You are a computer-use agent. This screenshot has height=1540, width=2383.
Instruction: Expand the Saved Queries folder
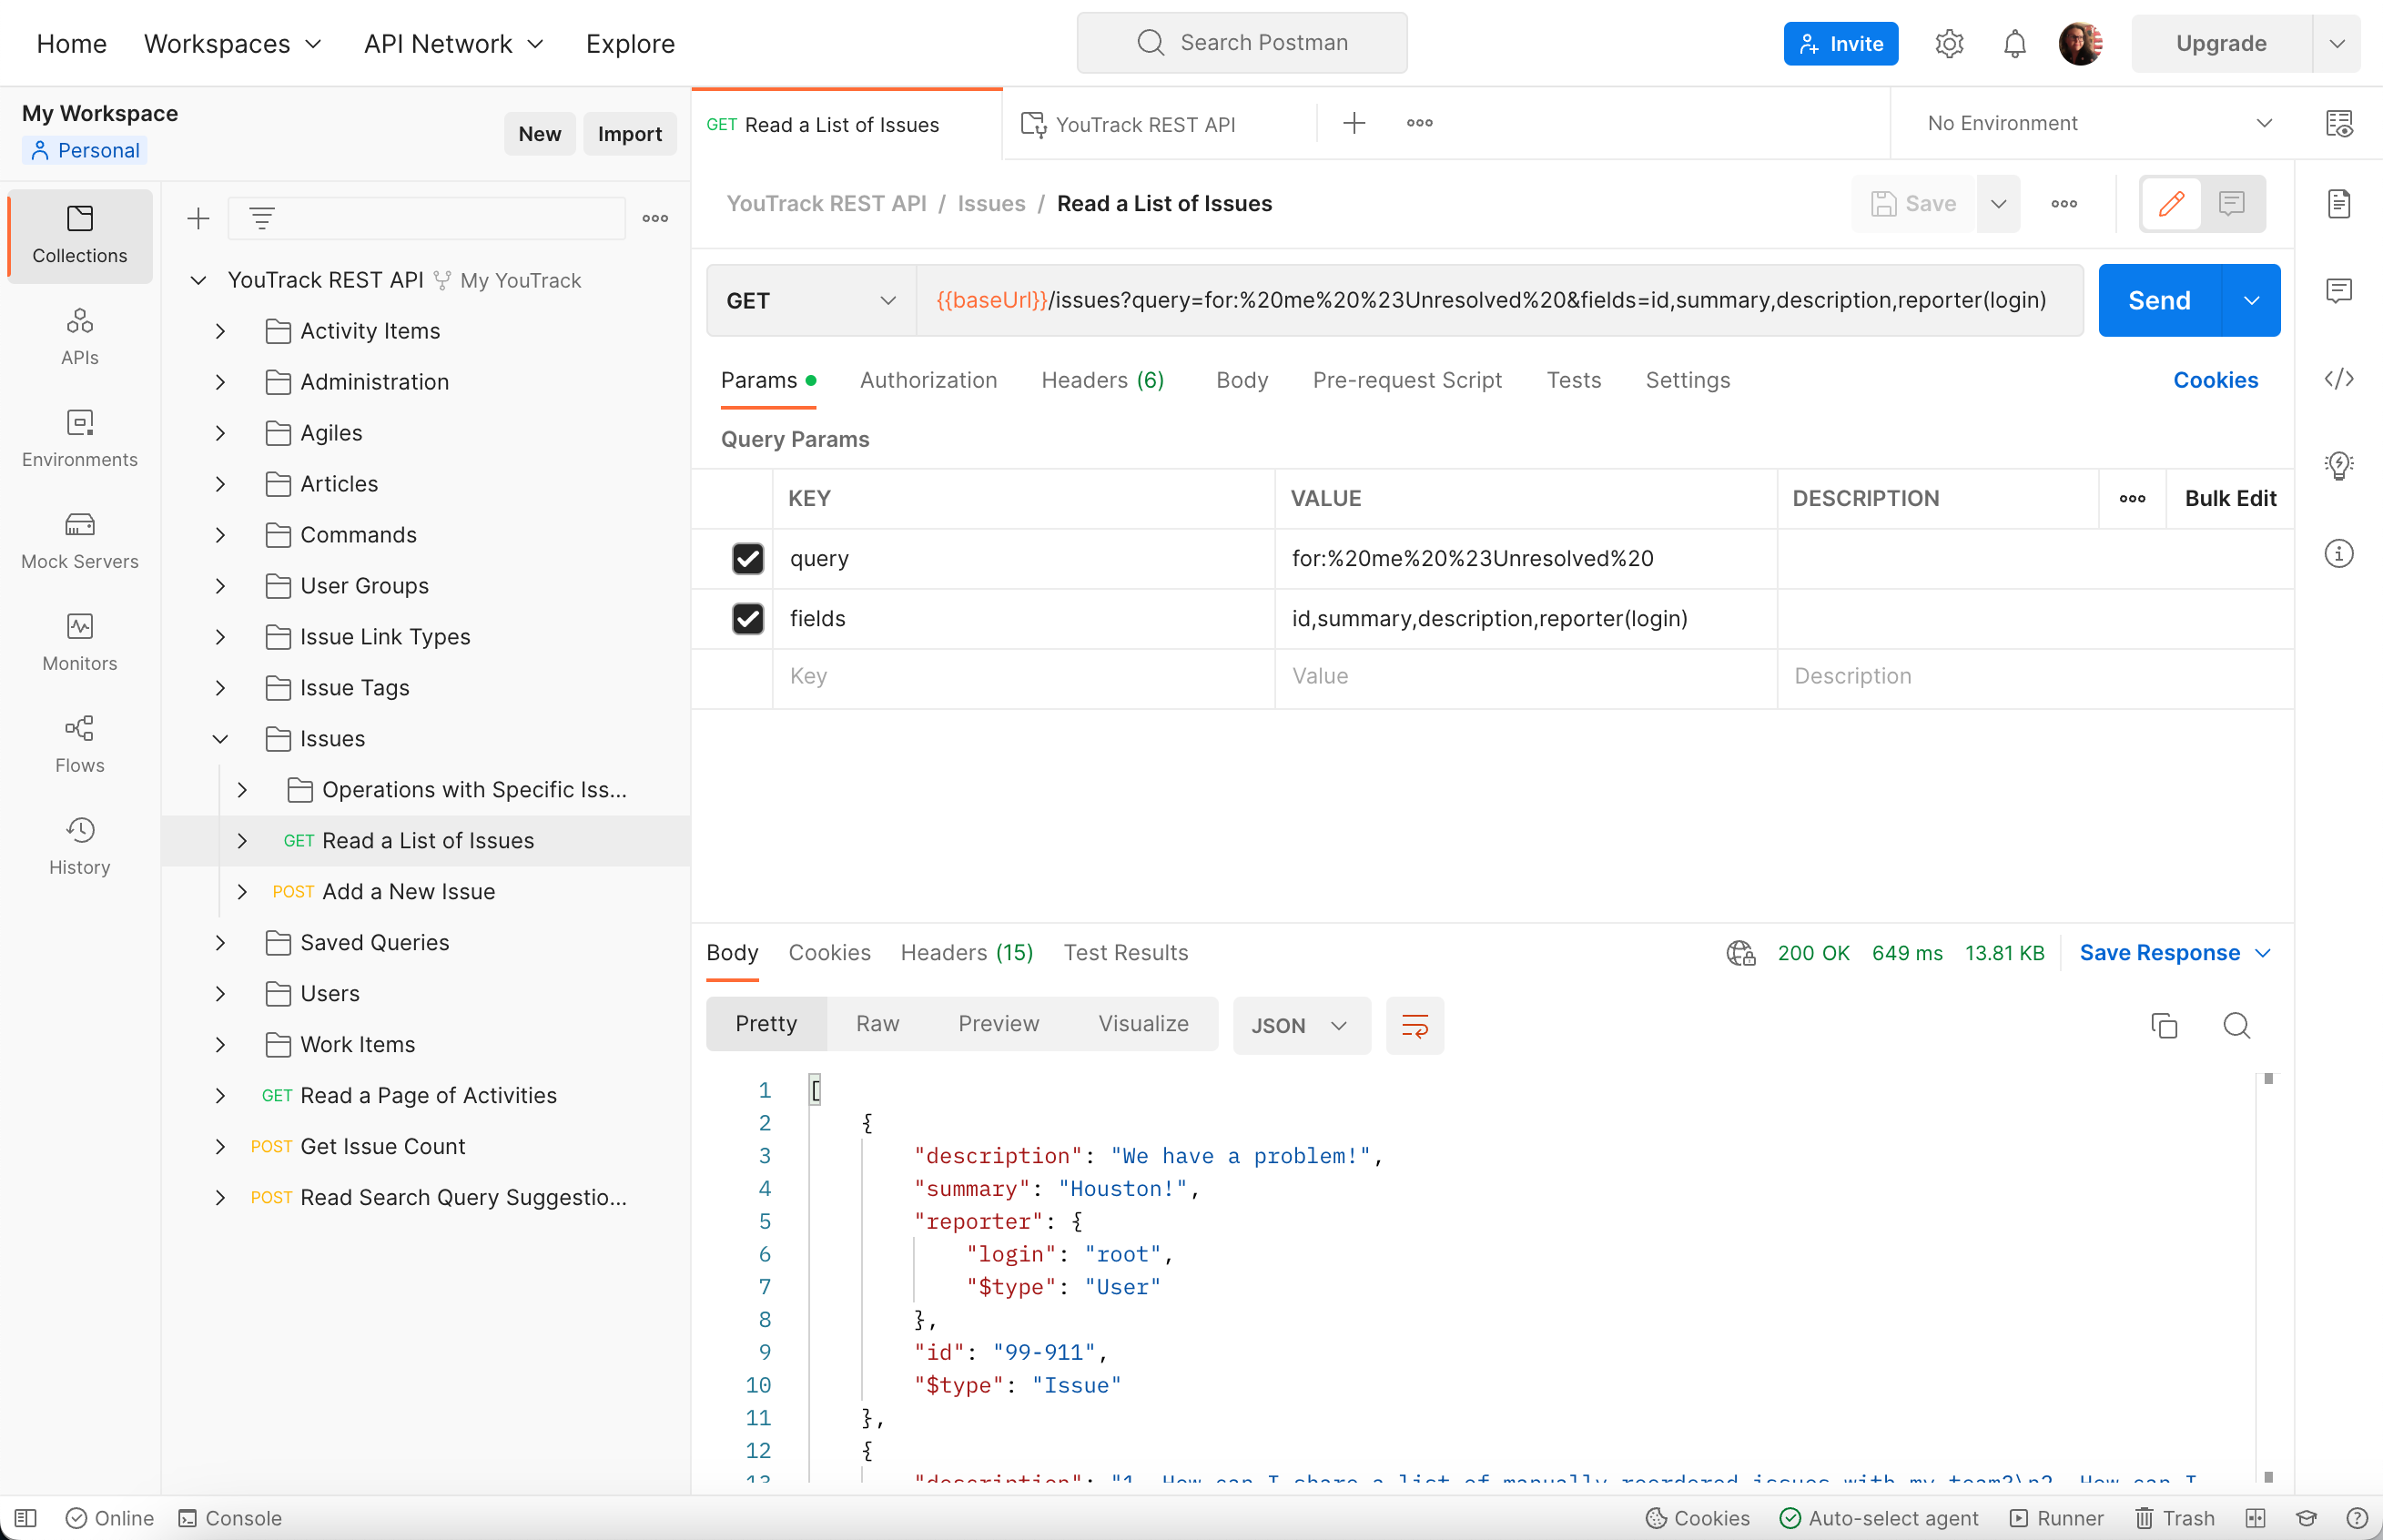point(220,942)
